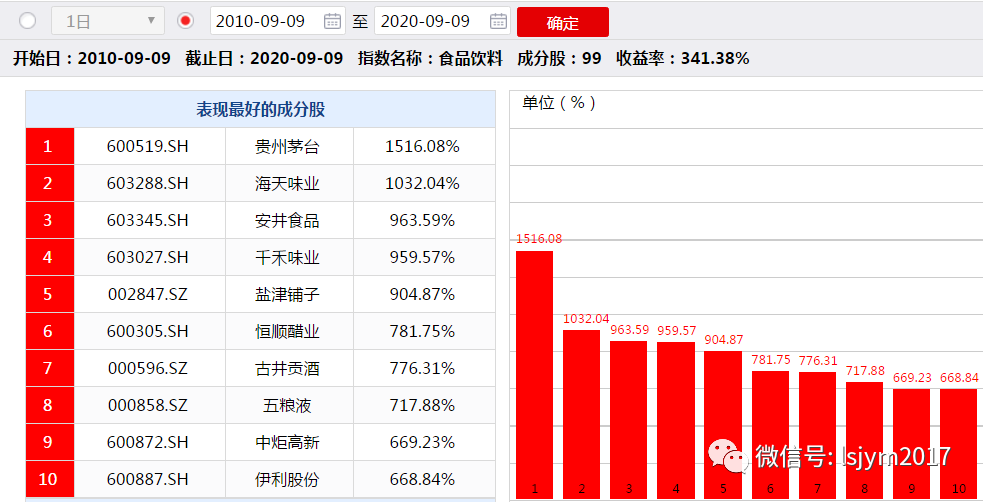This screenshot has width=983, height=502.
Task: Click chart bar 1 labeled 1516.08
Action: point(535,375)
